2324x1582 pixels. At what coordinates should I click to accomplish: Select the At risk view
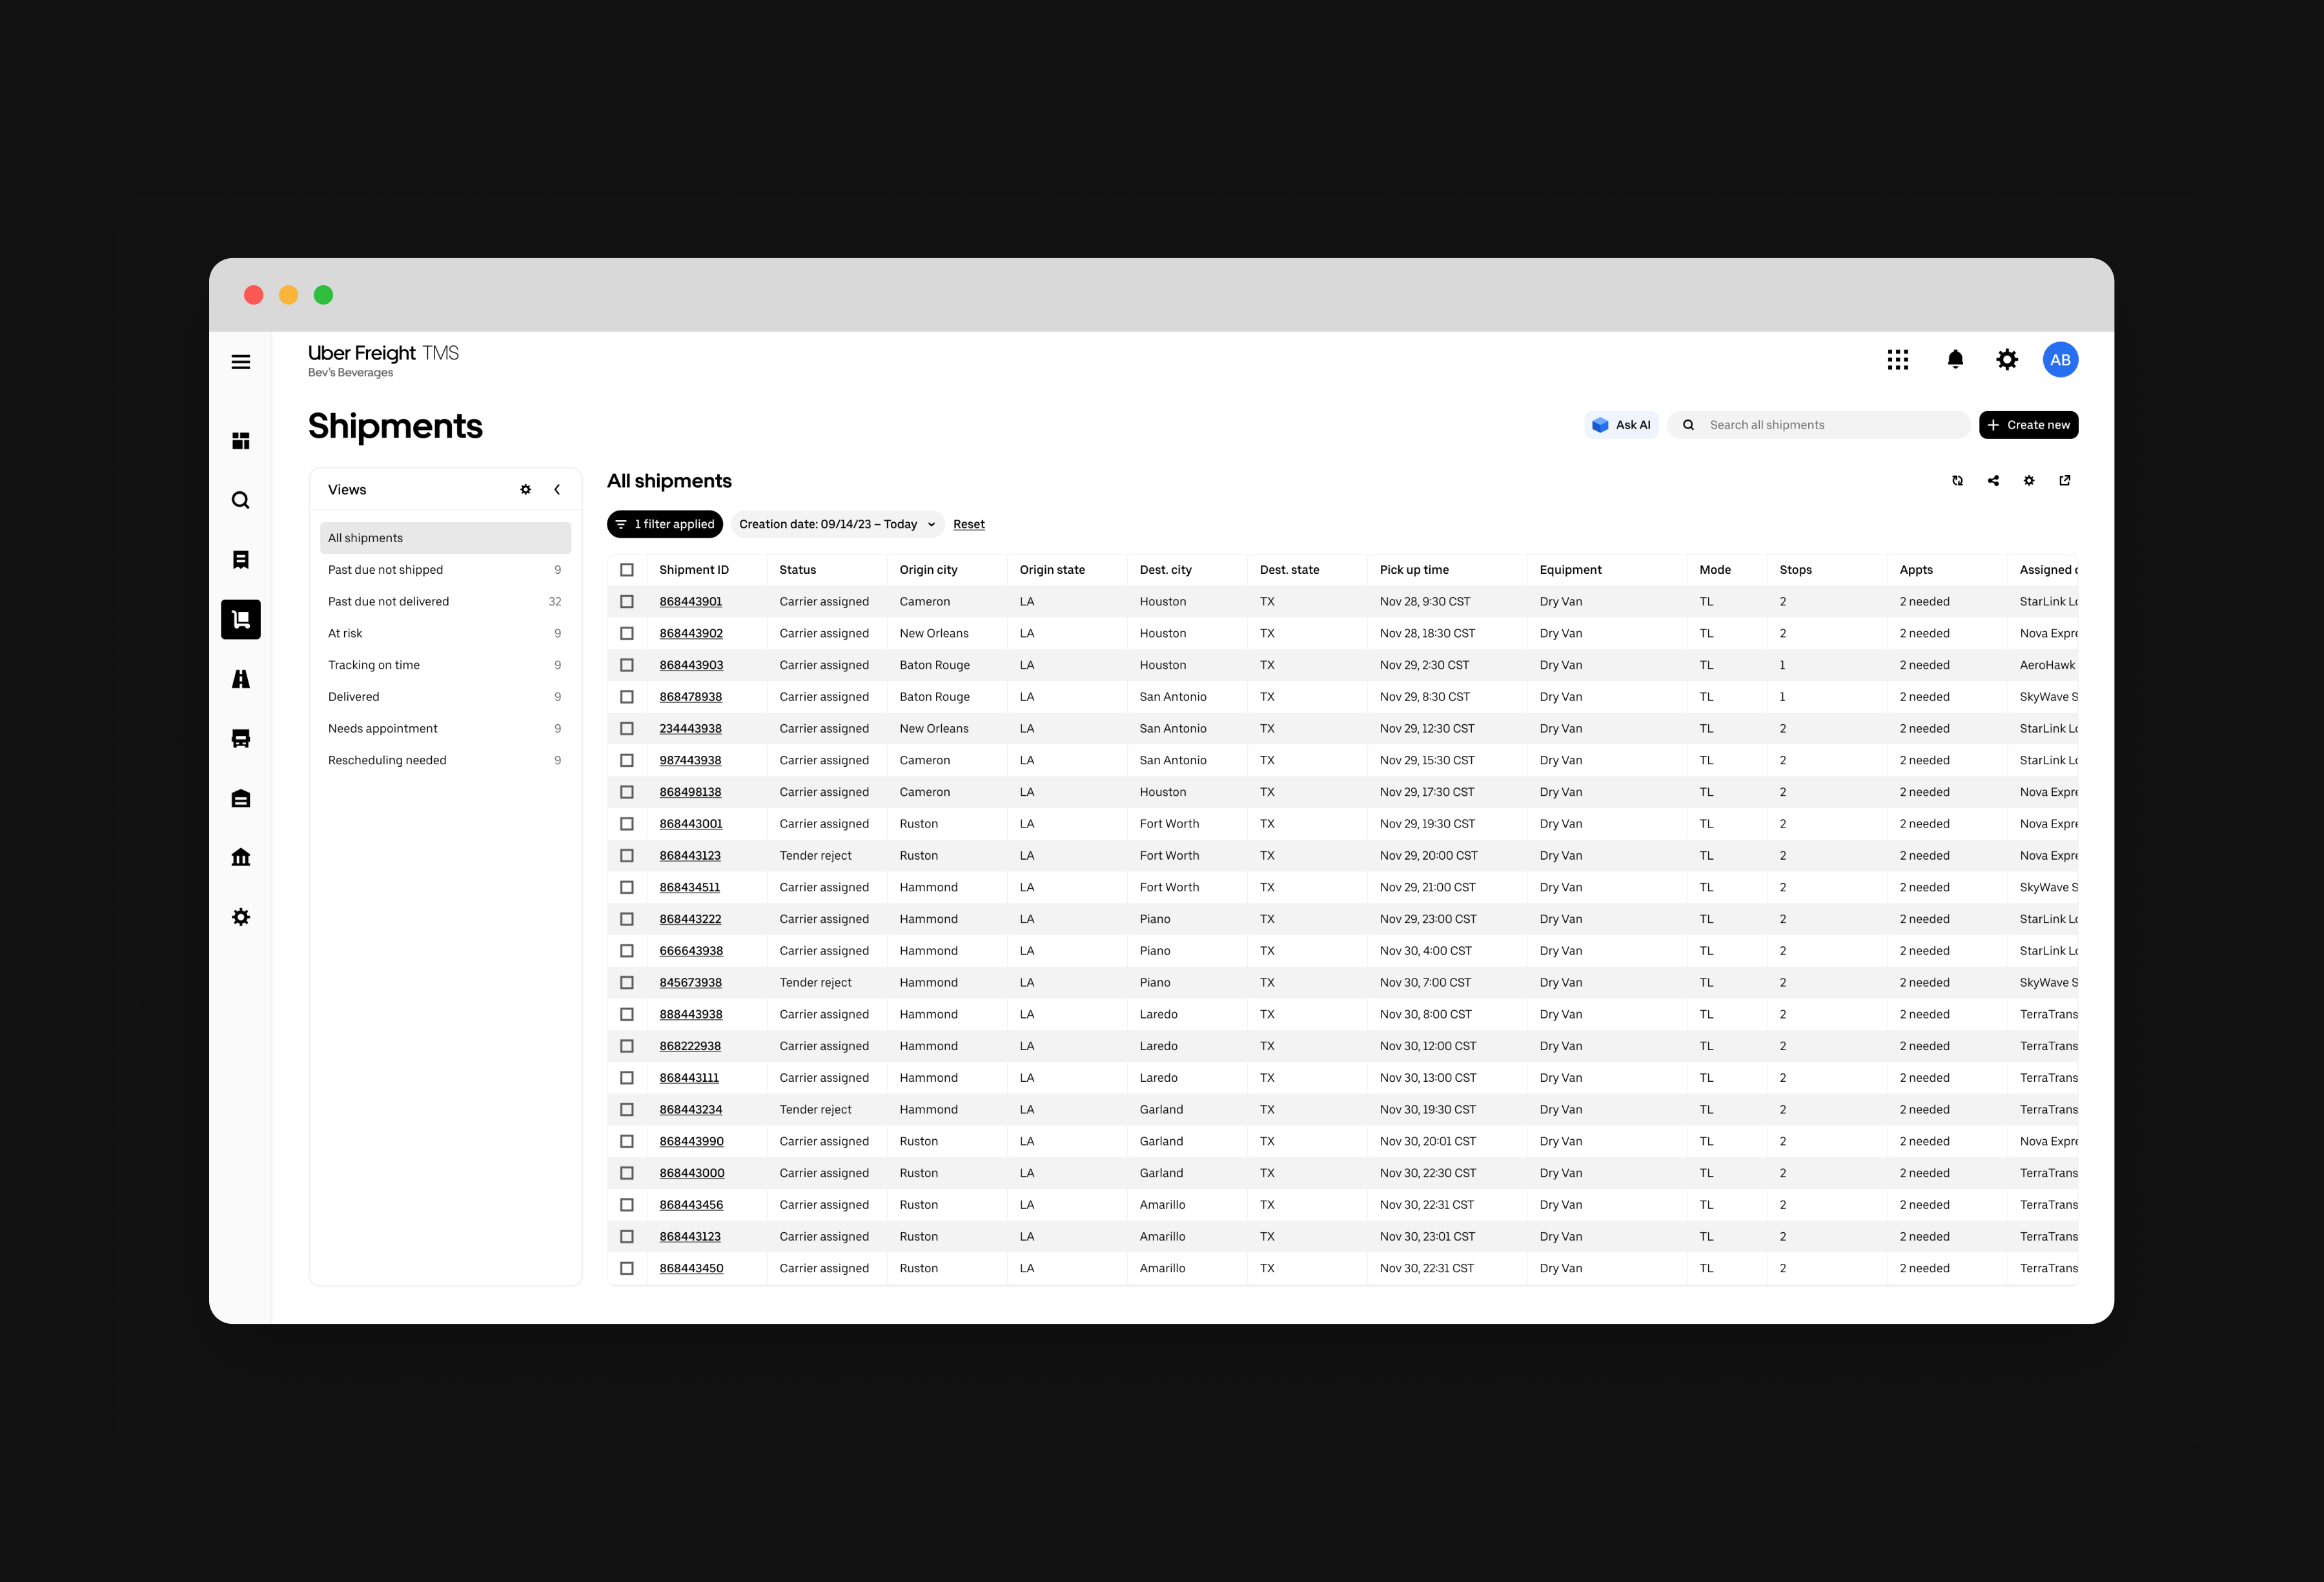click(345, 633)
